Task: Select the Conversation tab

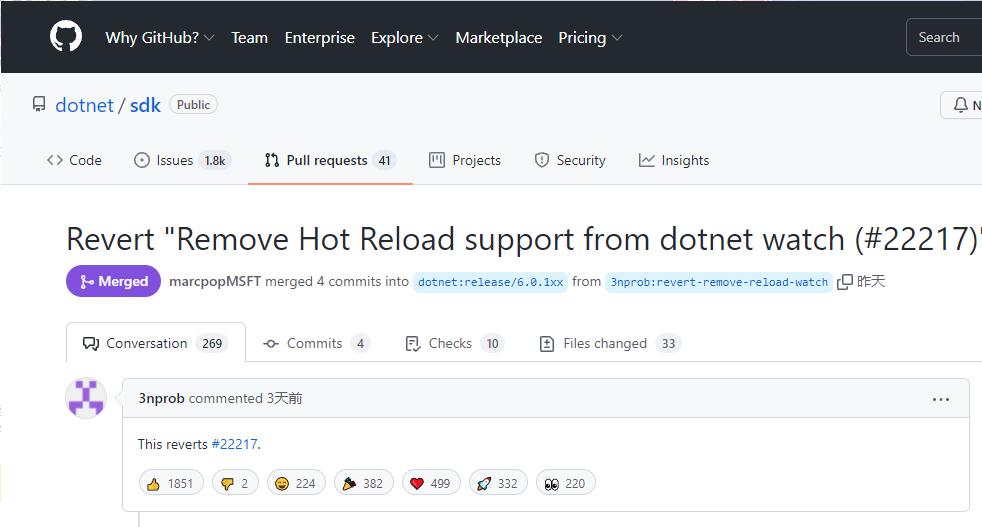Action: (156, 343)
